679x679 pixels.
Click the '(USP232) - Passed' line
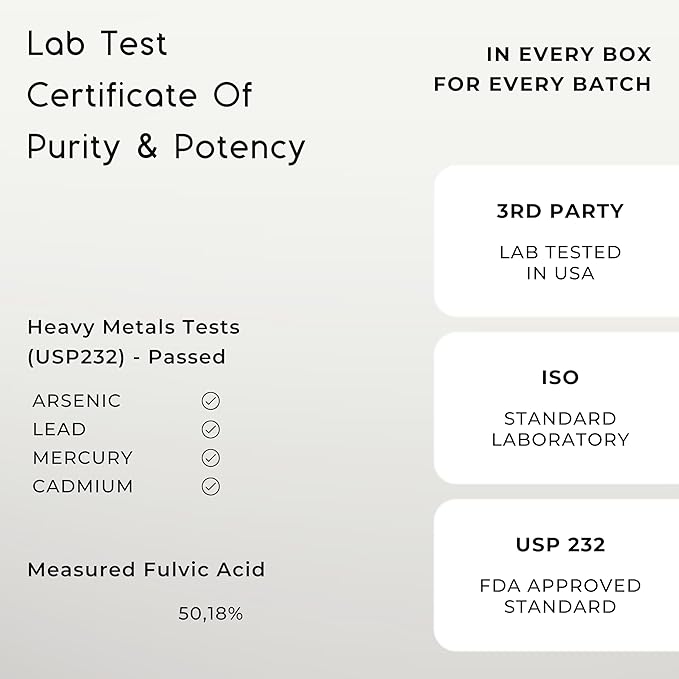[126, 357]
